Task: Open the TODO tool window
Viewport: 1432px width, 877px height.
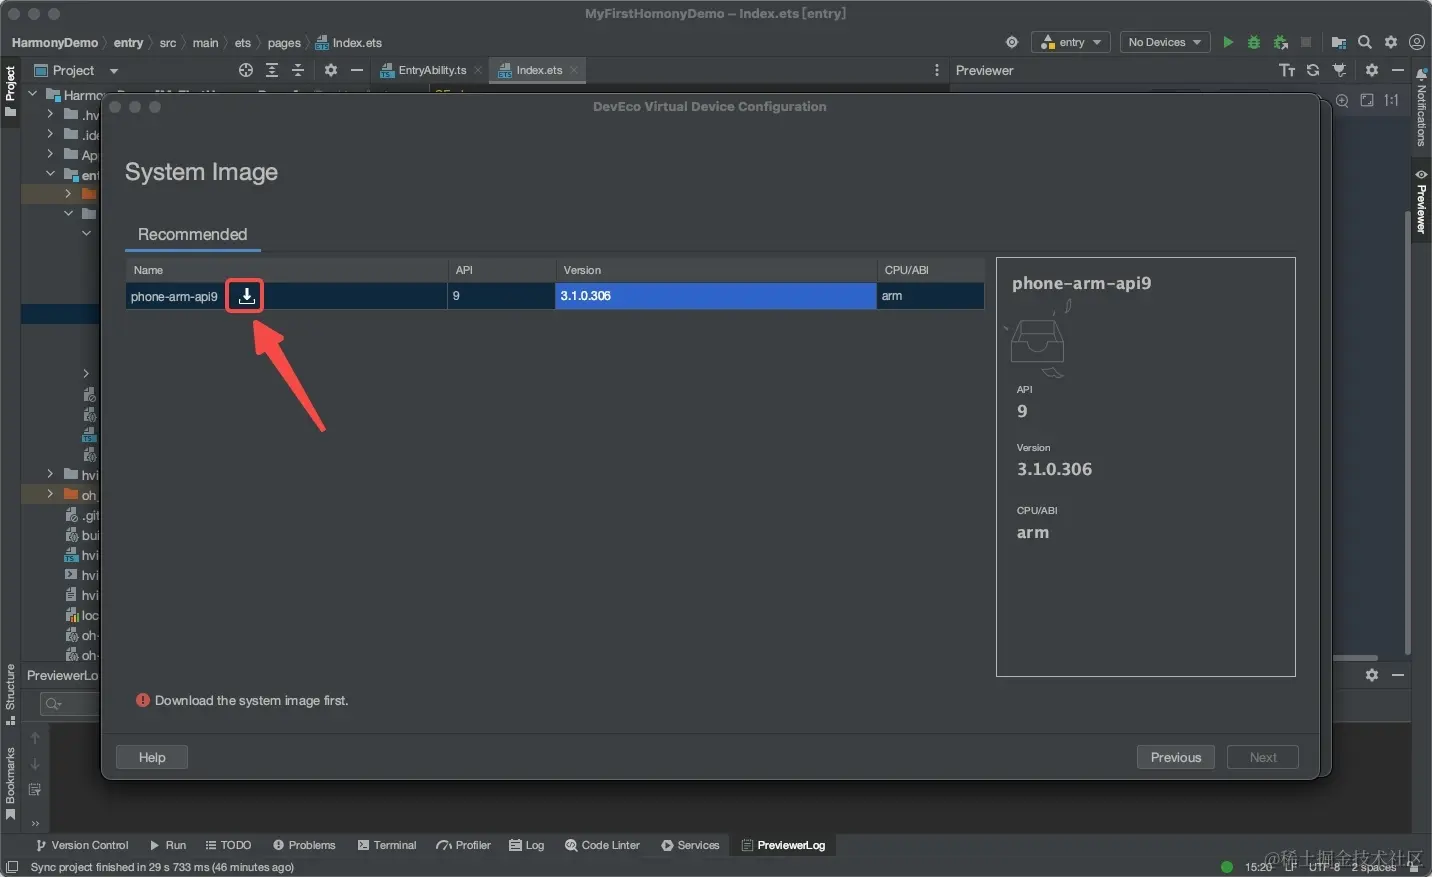Action: 228,845
